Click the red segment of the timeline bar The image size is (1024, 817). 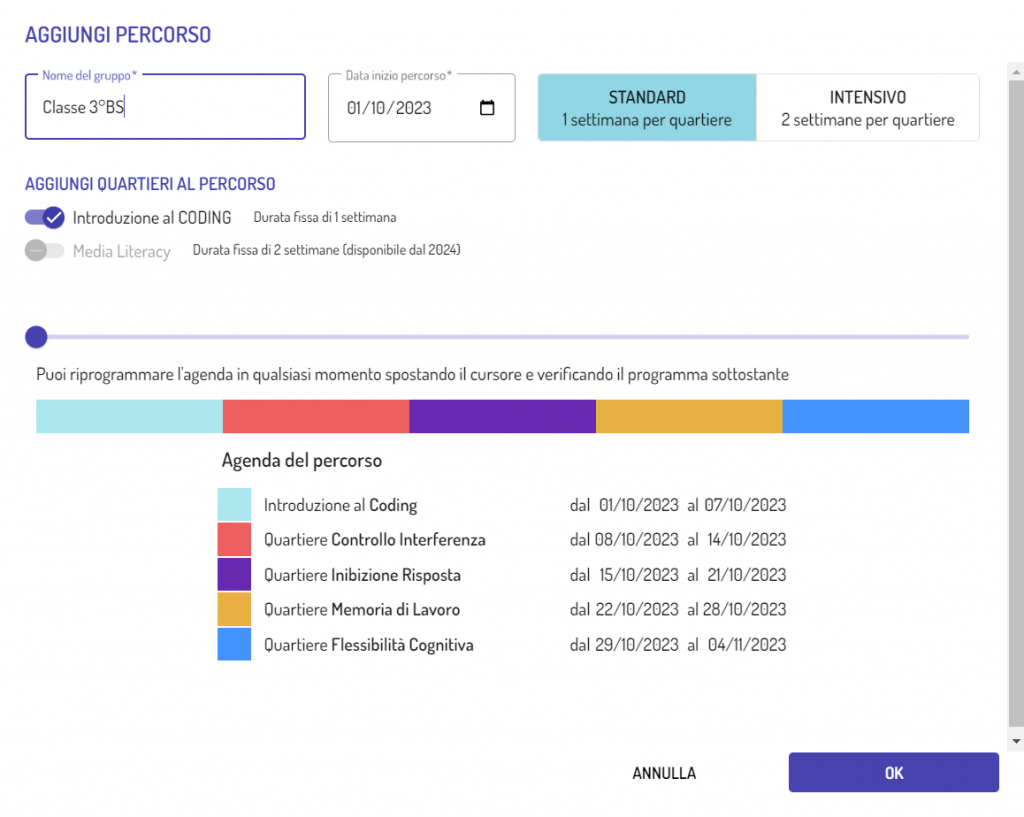(x=316, y=417)
